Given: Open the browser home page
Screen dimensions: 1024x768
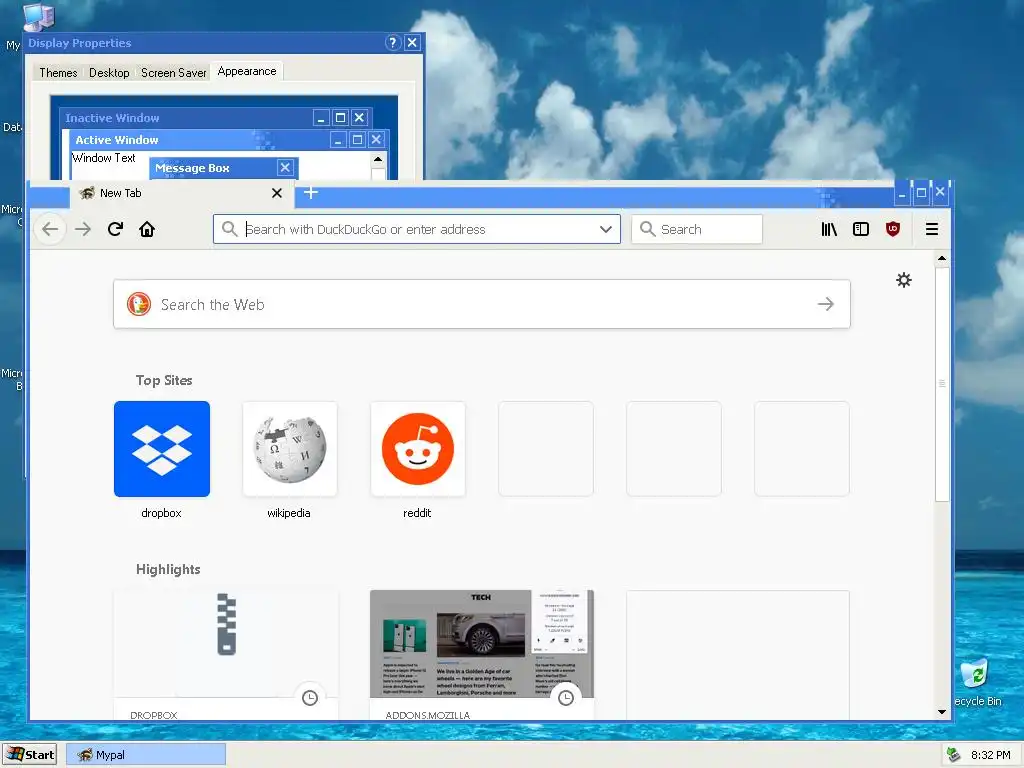Looking at the screenshot, I should pos(147,229).
